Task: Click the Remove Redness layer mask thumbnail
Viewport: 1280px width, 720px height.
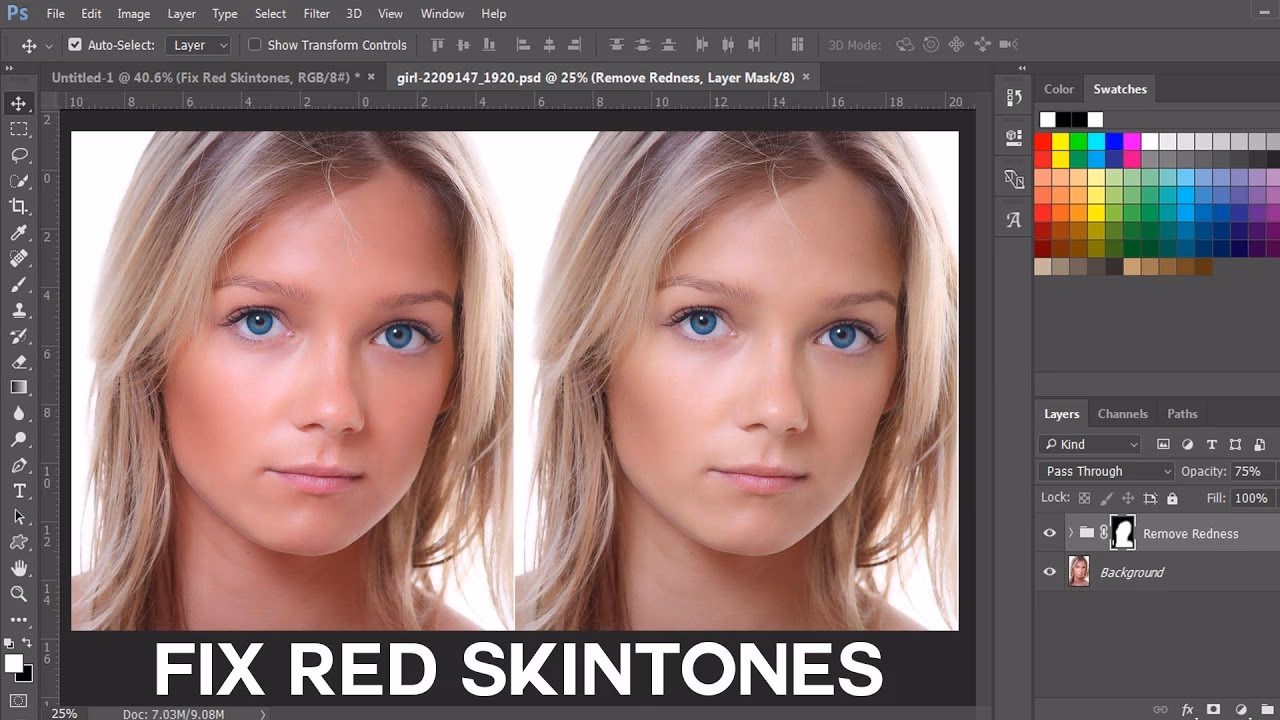Action: point(1124,533)
